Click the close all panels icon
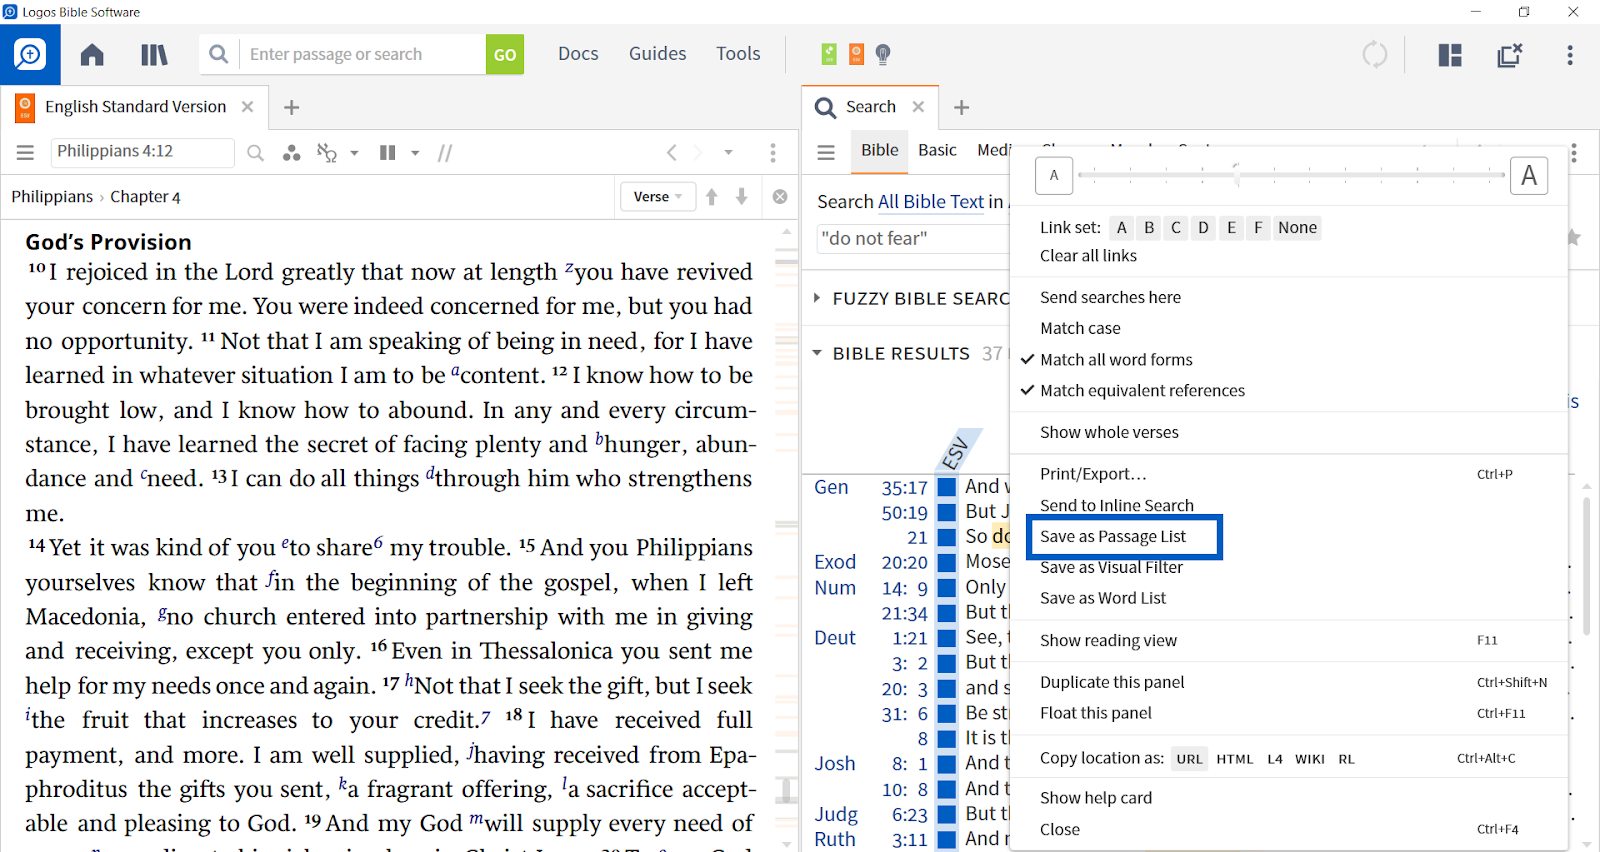The height and width of the screenshot is (852, 1600). (1510, 54)
